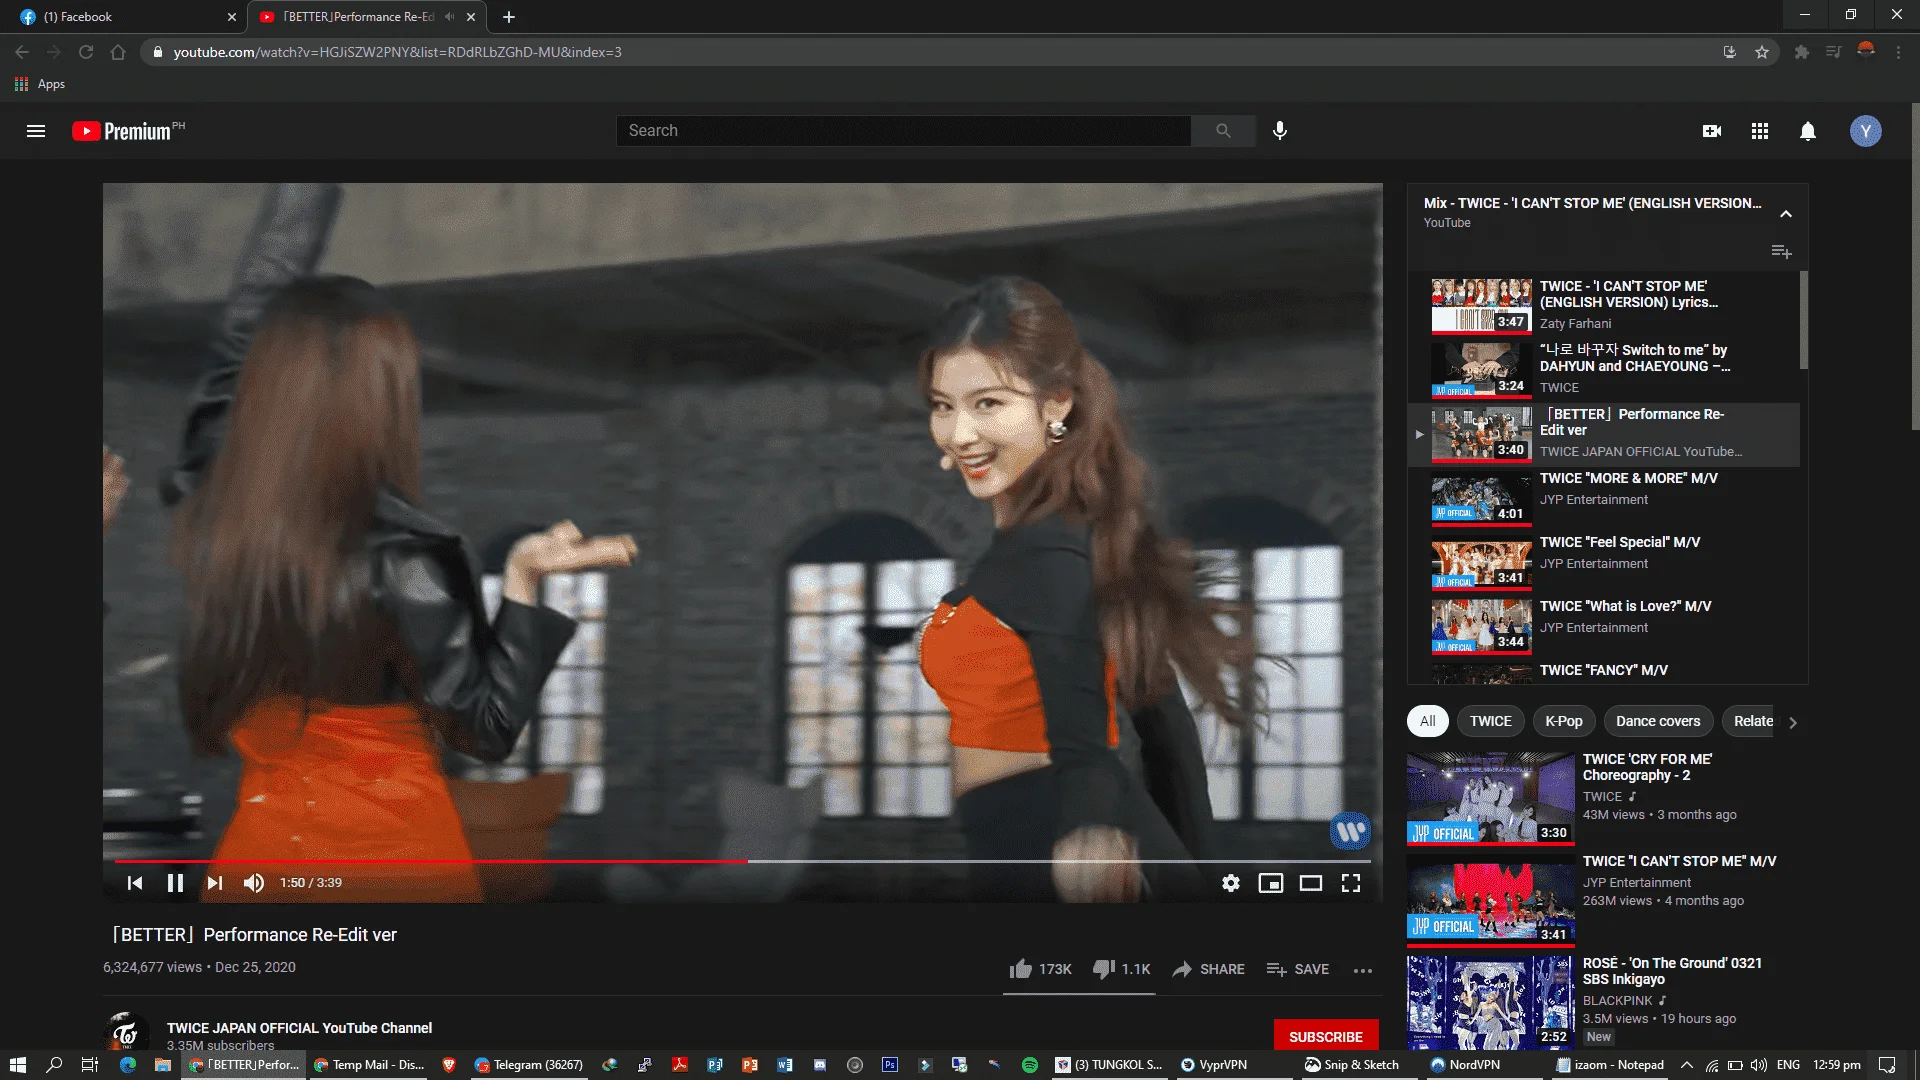Seek in the video progress bar

pos(743,860)
